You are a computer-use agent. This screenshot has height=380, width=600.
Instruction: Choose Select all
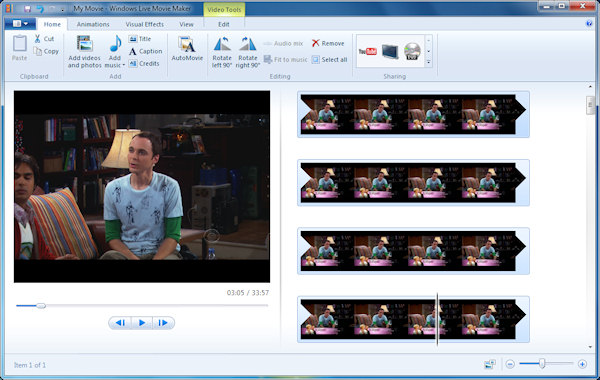(x=329, y=59)
